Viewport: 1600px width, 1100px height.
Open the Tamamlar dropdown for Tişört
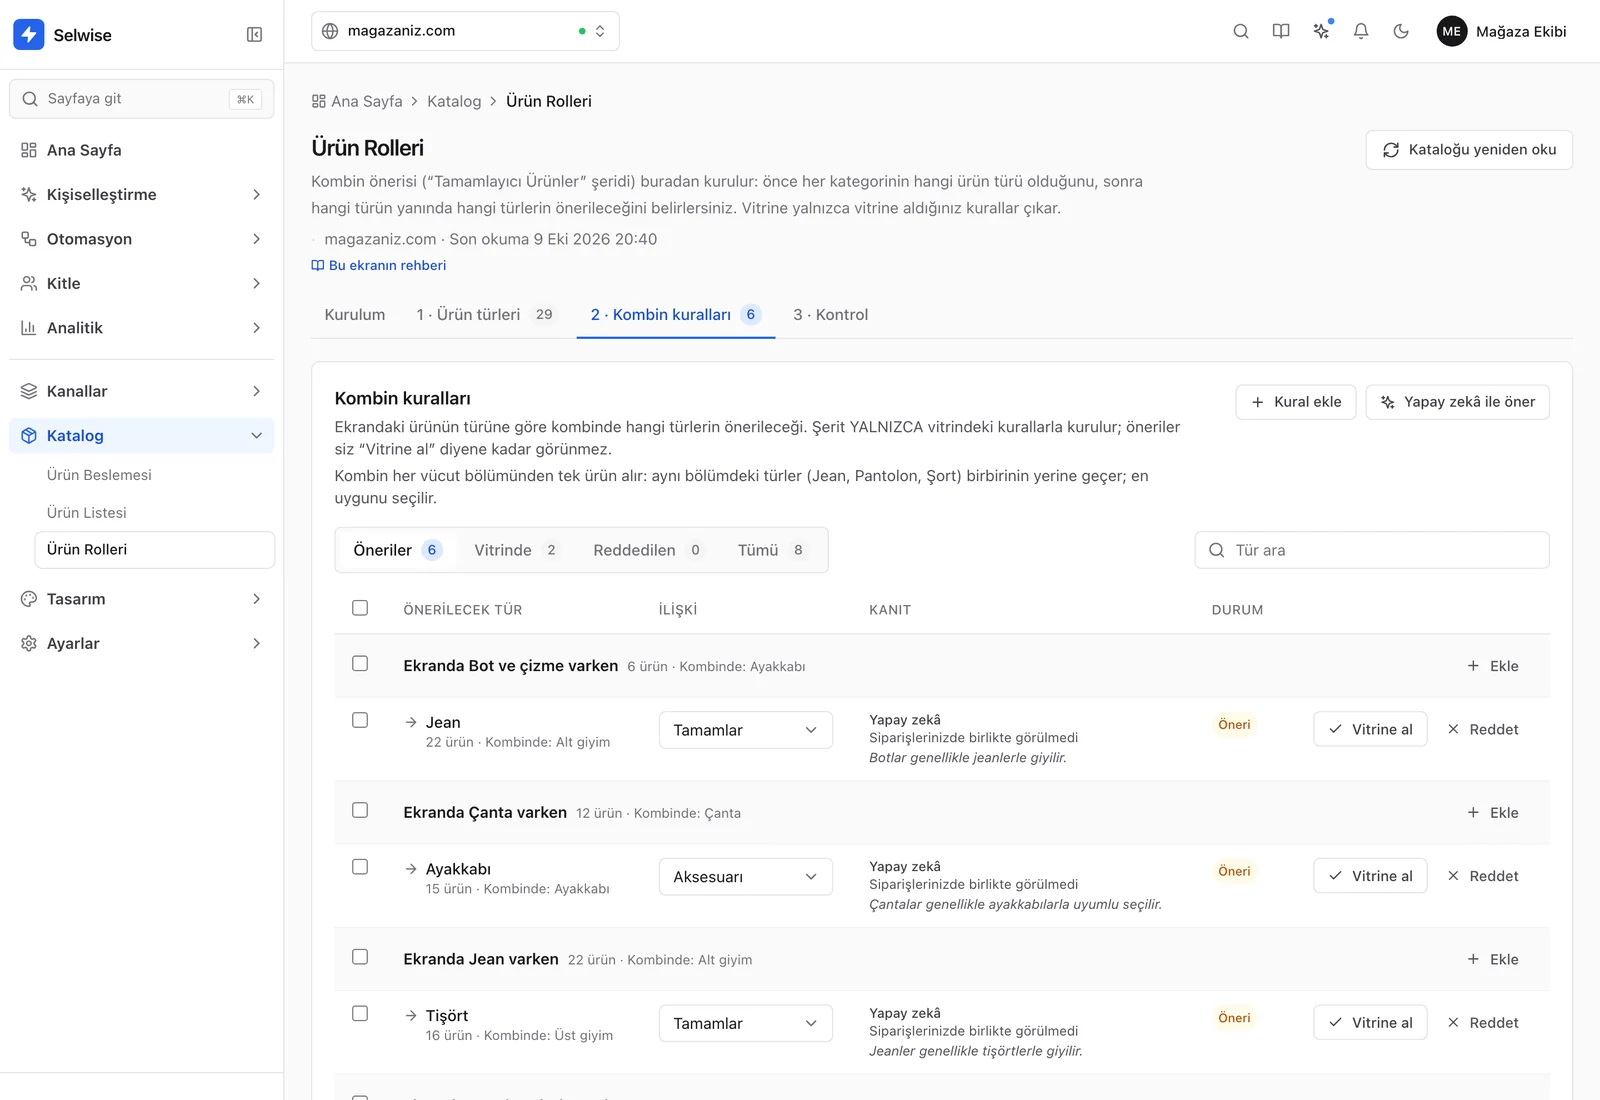tap(746, 1023)
